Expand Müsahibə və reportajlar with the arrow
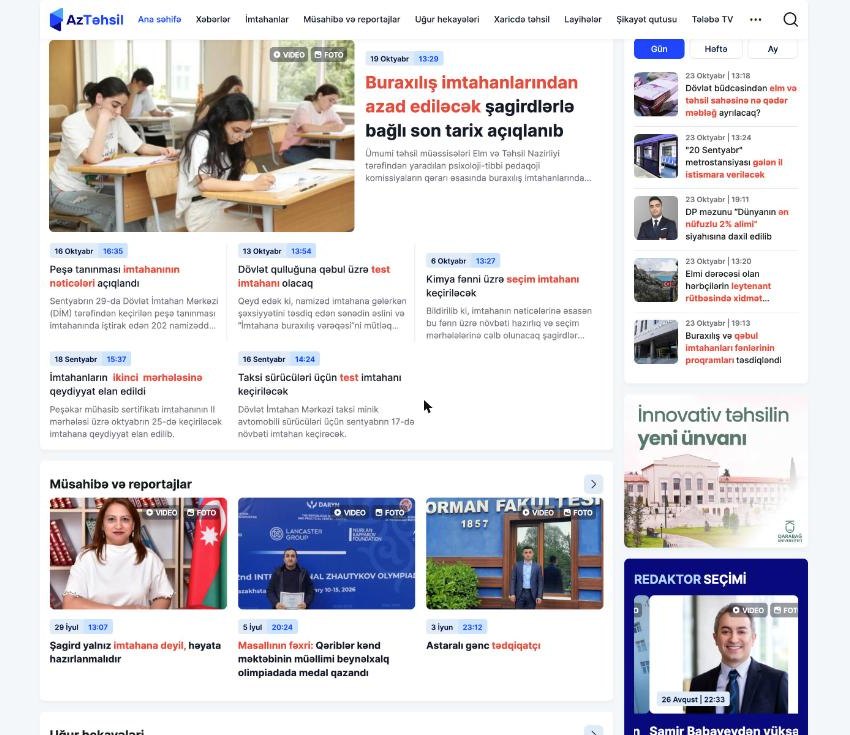Screen dimensions: 850x735 click(x=594, y=484)
